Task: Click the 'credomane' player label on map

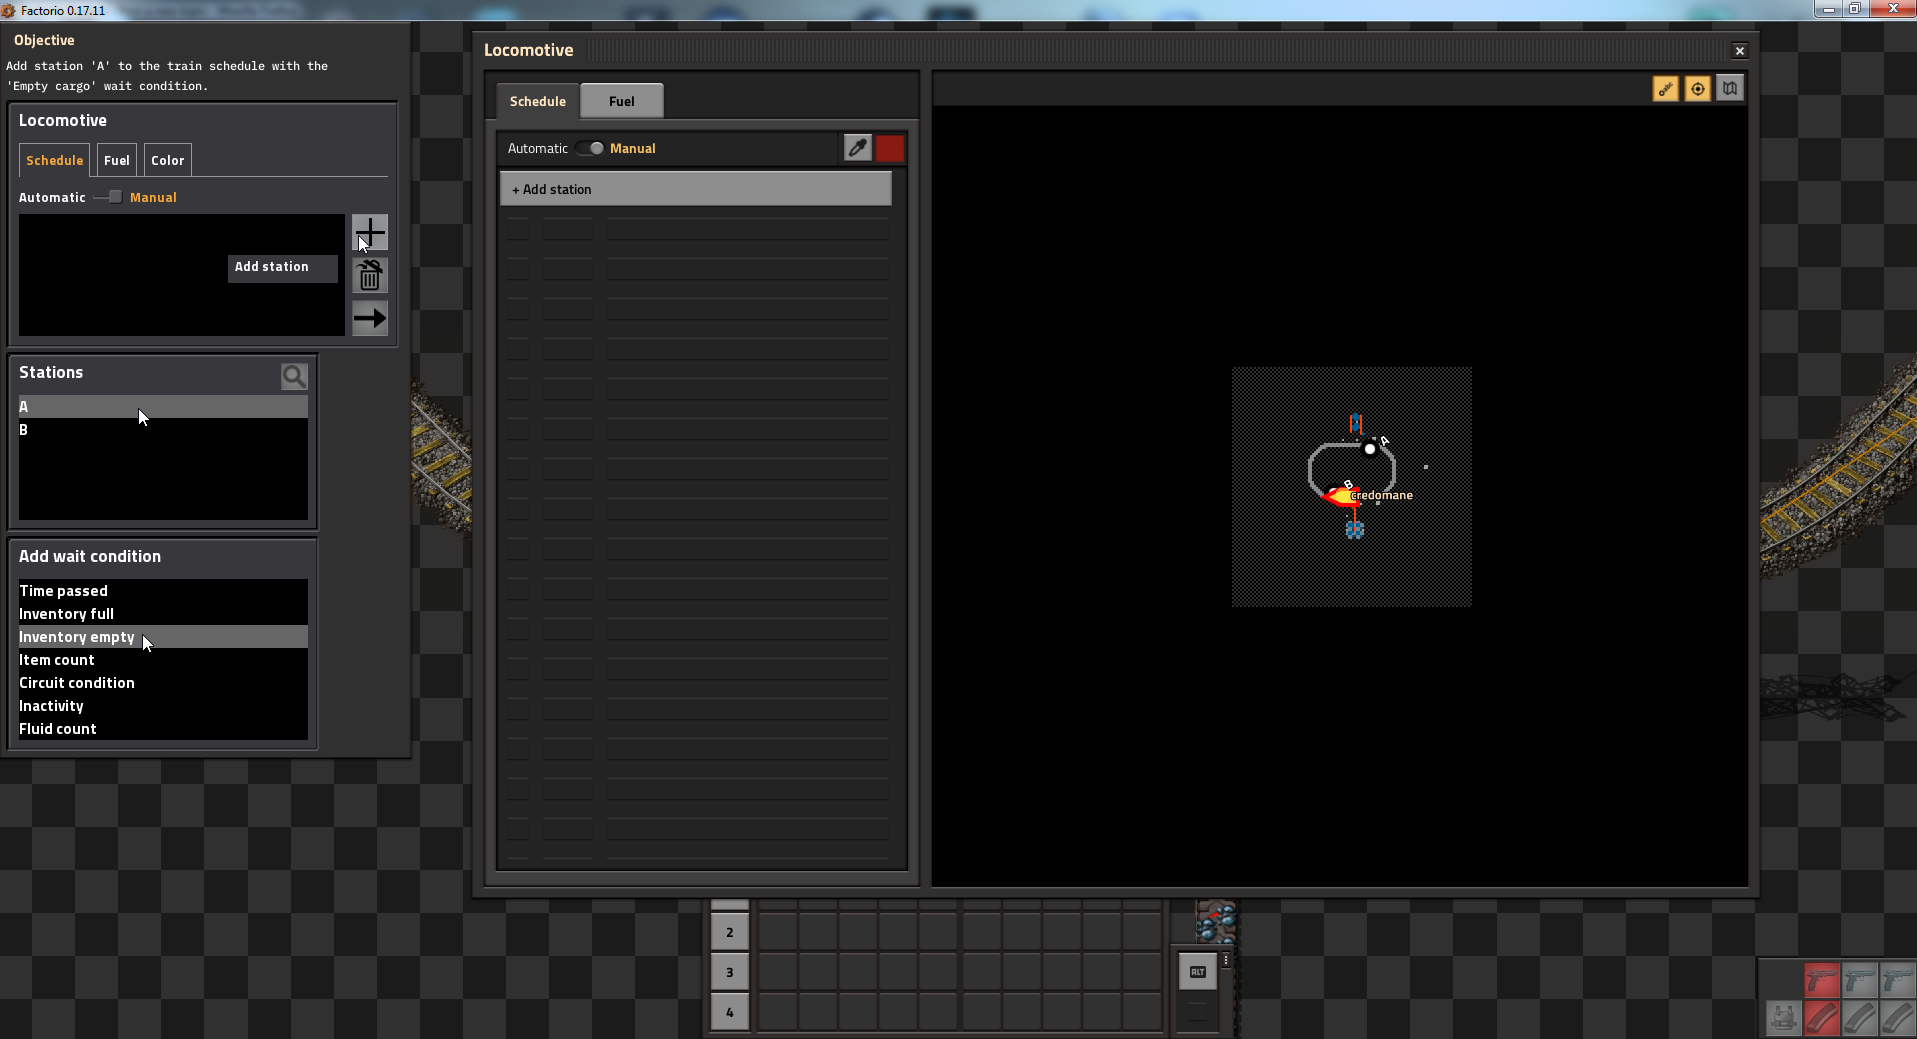Action: 1381,495
